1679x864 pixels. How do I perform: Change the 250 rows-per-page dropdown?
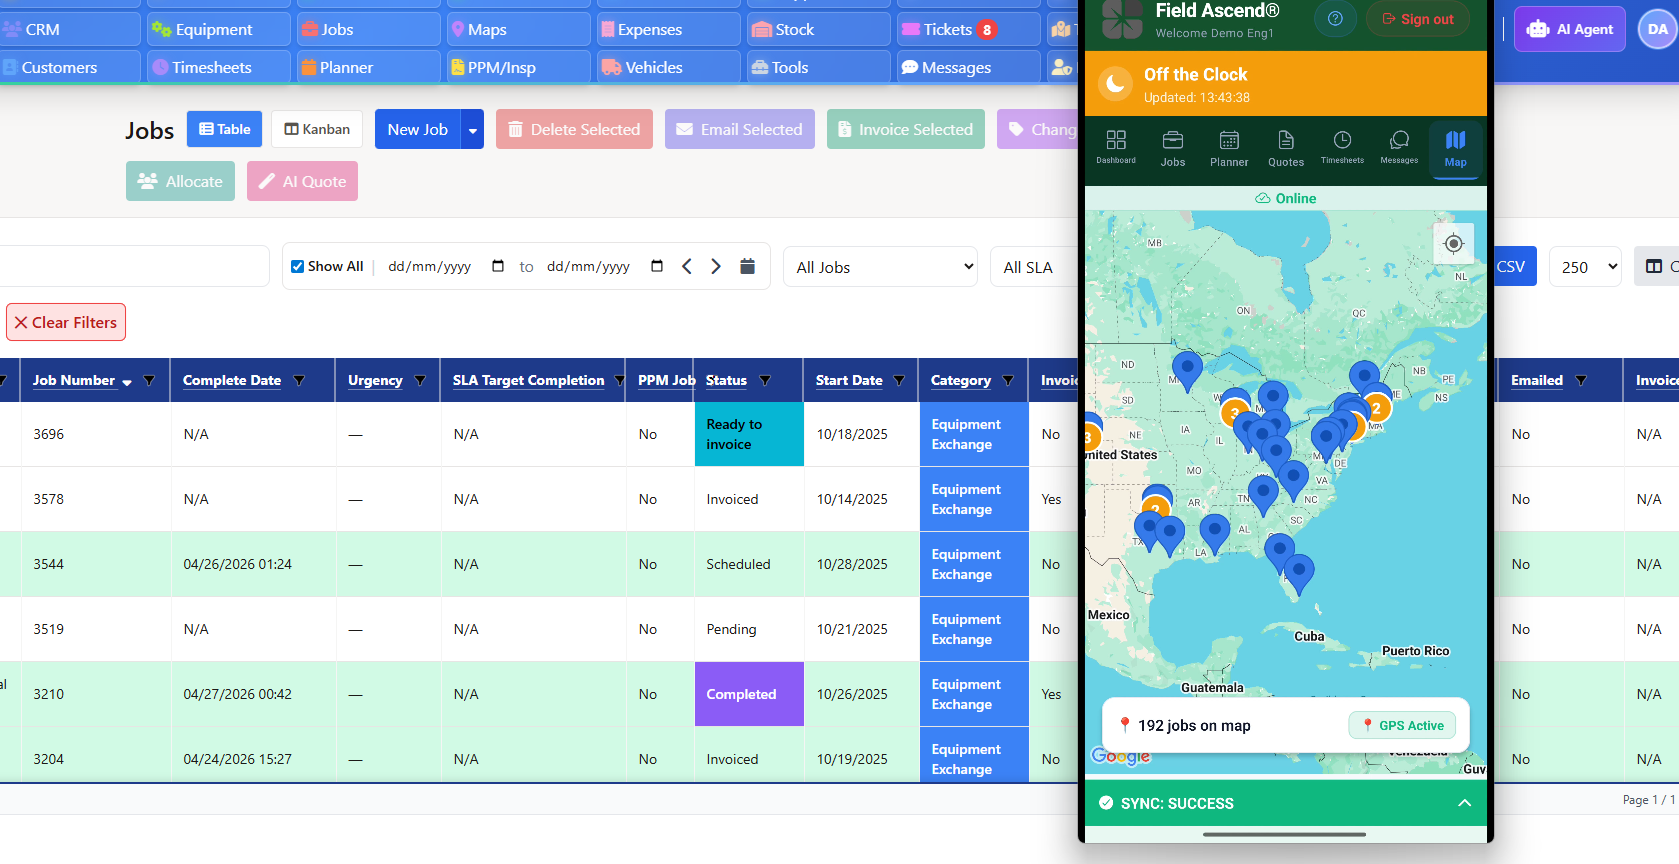click(x=1585, y=267)
